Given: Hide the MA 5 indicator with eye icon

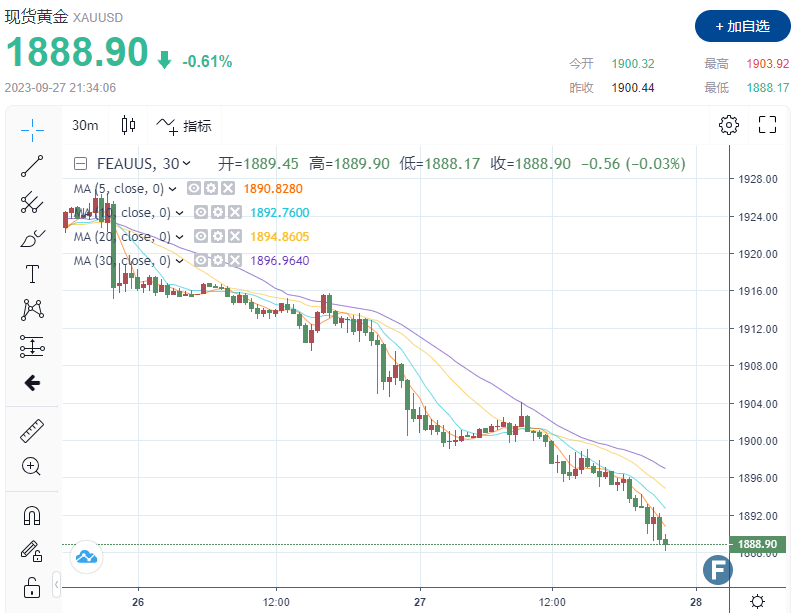Looking at the screenshot, I should pos(194,189).
